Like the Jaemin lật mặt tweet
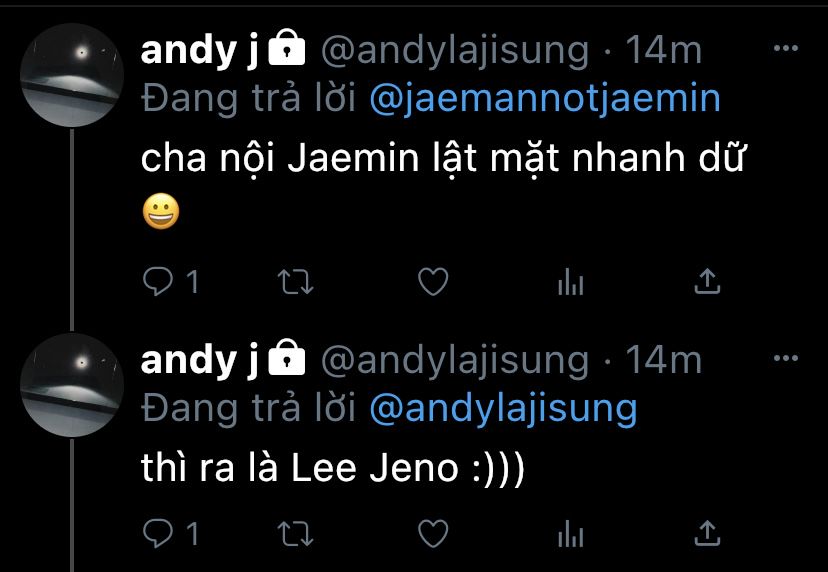 pos(433,282)
